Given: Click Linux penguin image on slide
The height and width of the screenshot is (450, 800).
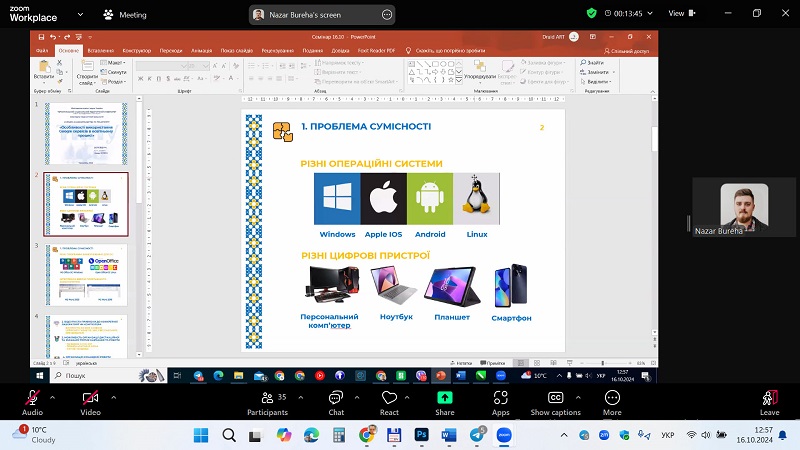Looking at the screenshot, I should [x=477, y=198].
